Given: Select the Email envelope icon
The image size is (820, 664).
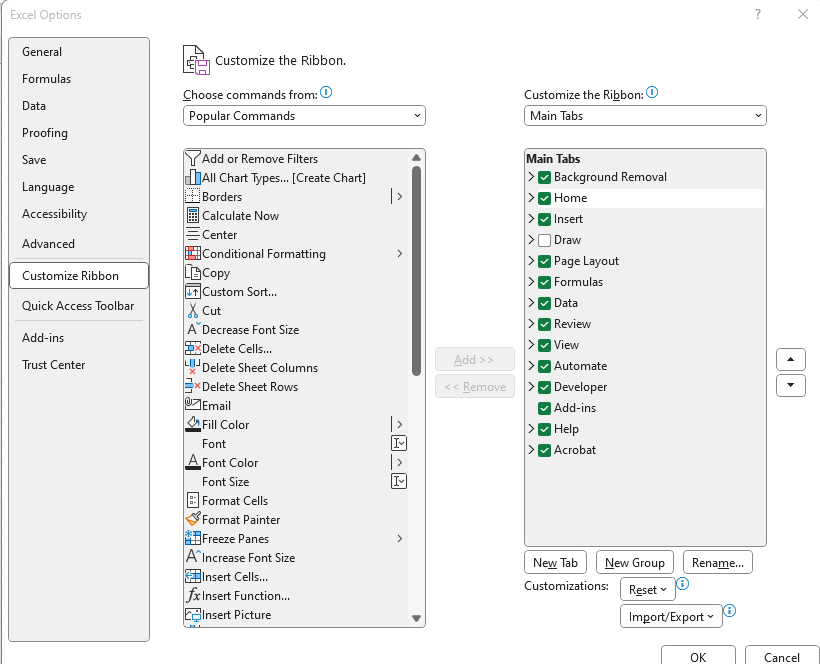Looking at the screenshot, I should [x=193, y=404].
